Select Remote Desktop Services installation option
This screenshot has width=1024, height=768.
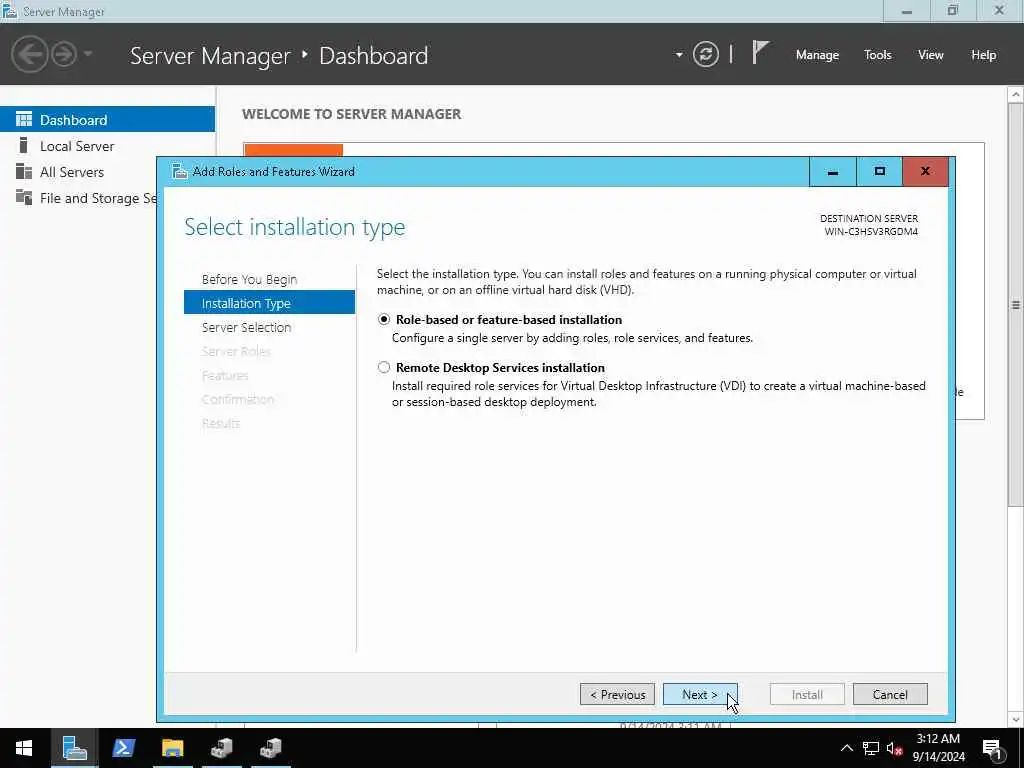[384, 367]
